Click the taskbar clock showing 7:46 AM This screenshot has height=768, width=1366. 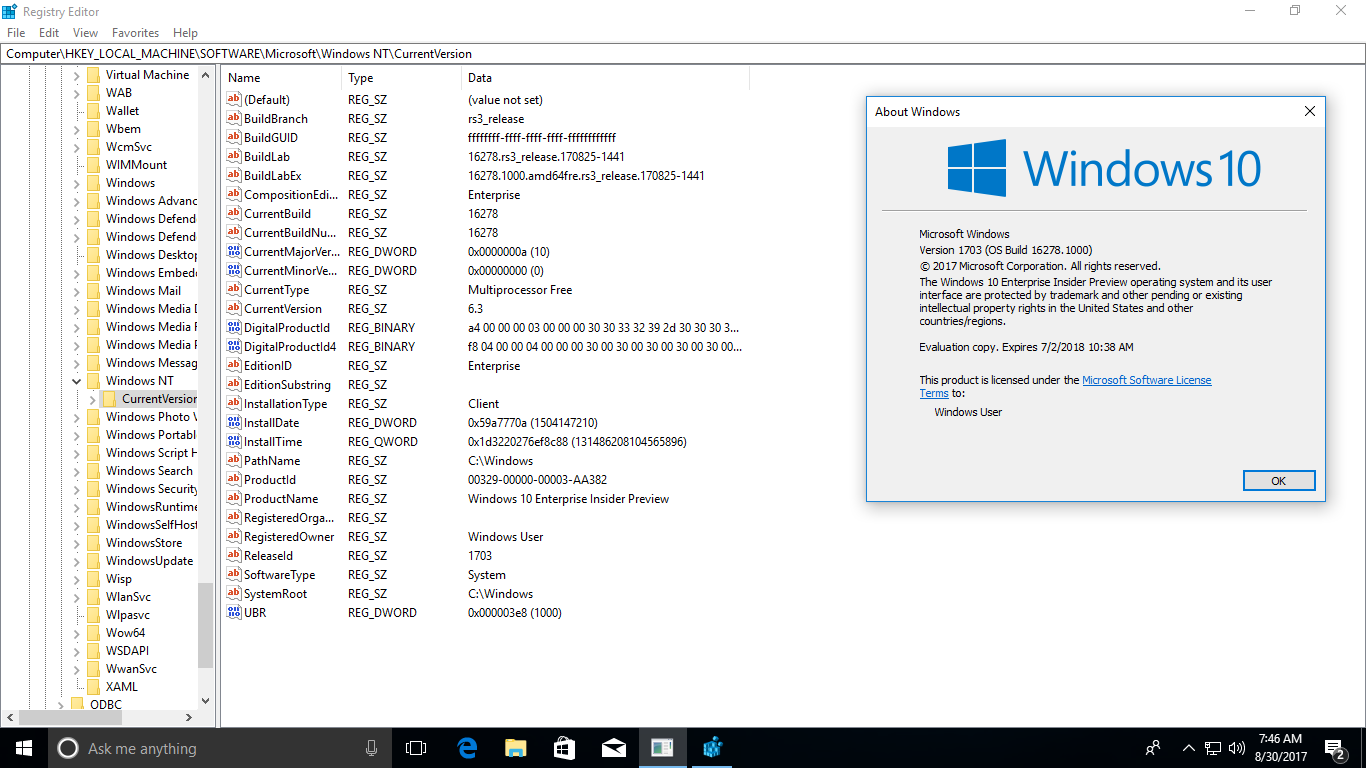coord(1279,748)
